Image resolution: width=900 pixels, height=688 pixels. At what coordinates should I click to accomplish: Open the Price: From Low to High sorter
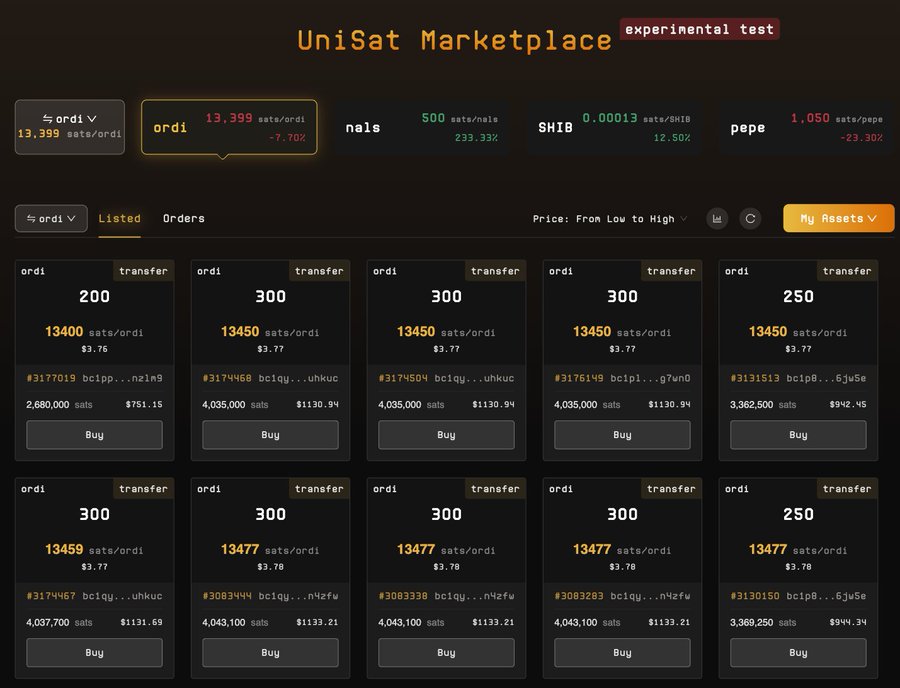click(610, 219)
